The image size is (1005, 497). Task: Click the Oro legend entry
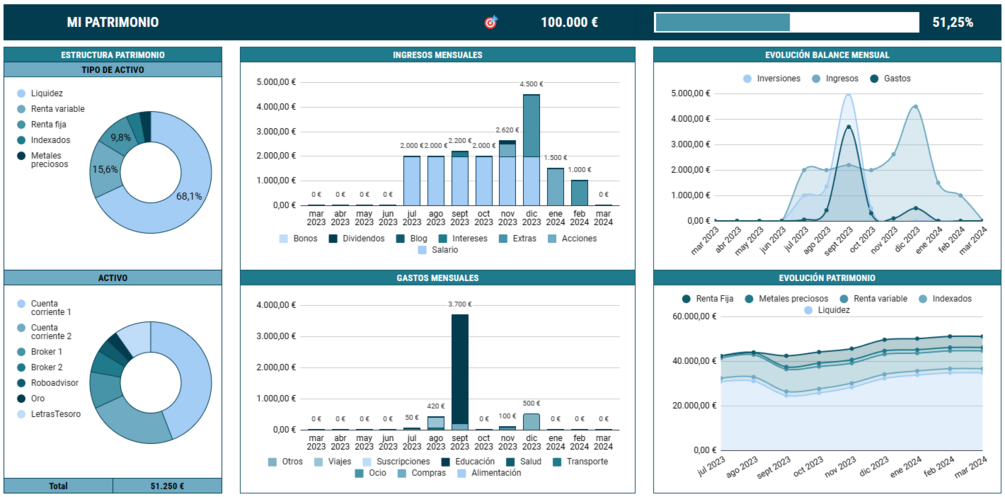click(31, 398)
